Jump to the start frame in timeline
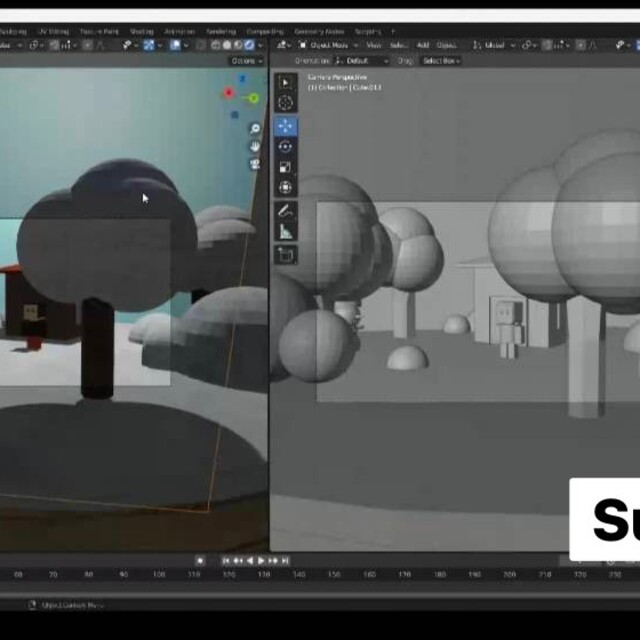The height and width of the screenshot is (640, 640). pos(226,561)
